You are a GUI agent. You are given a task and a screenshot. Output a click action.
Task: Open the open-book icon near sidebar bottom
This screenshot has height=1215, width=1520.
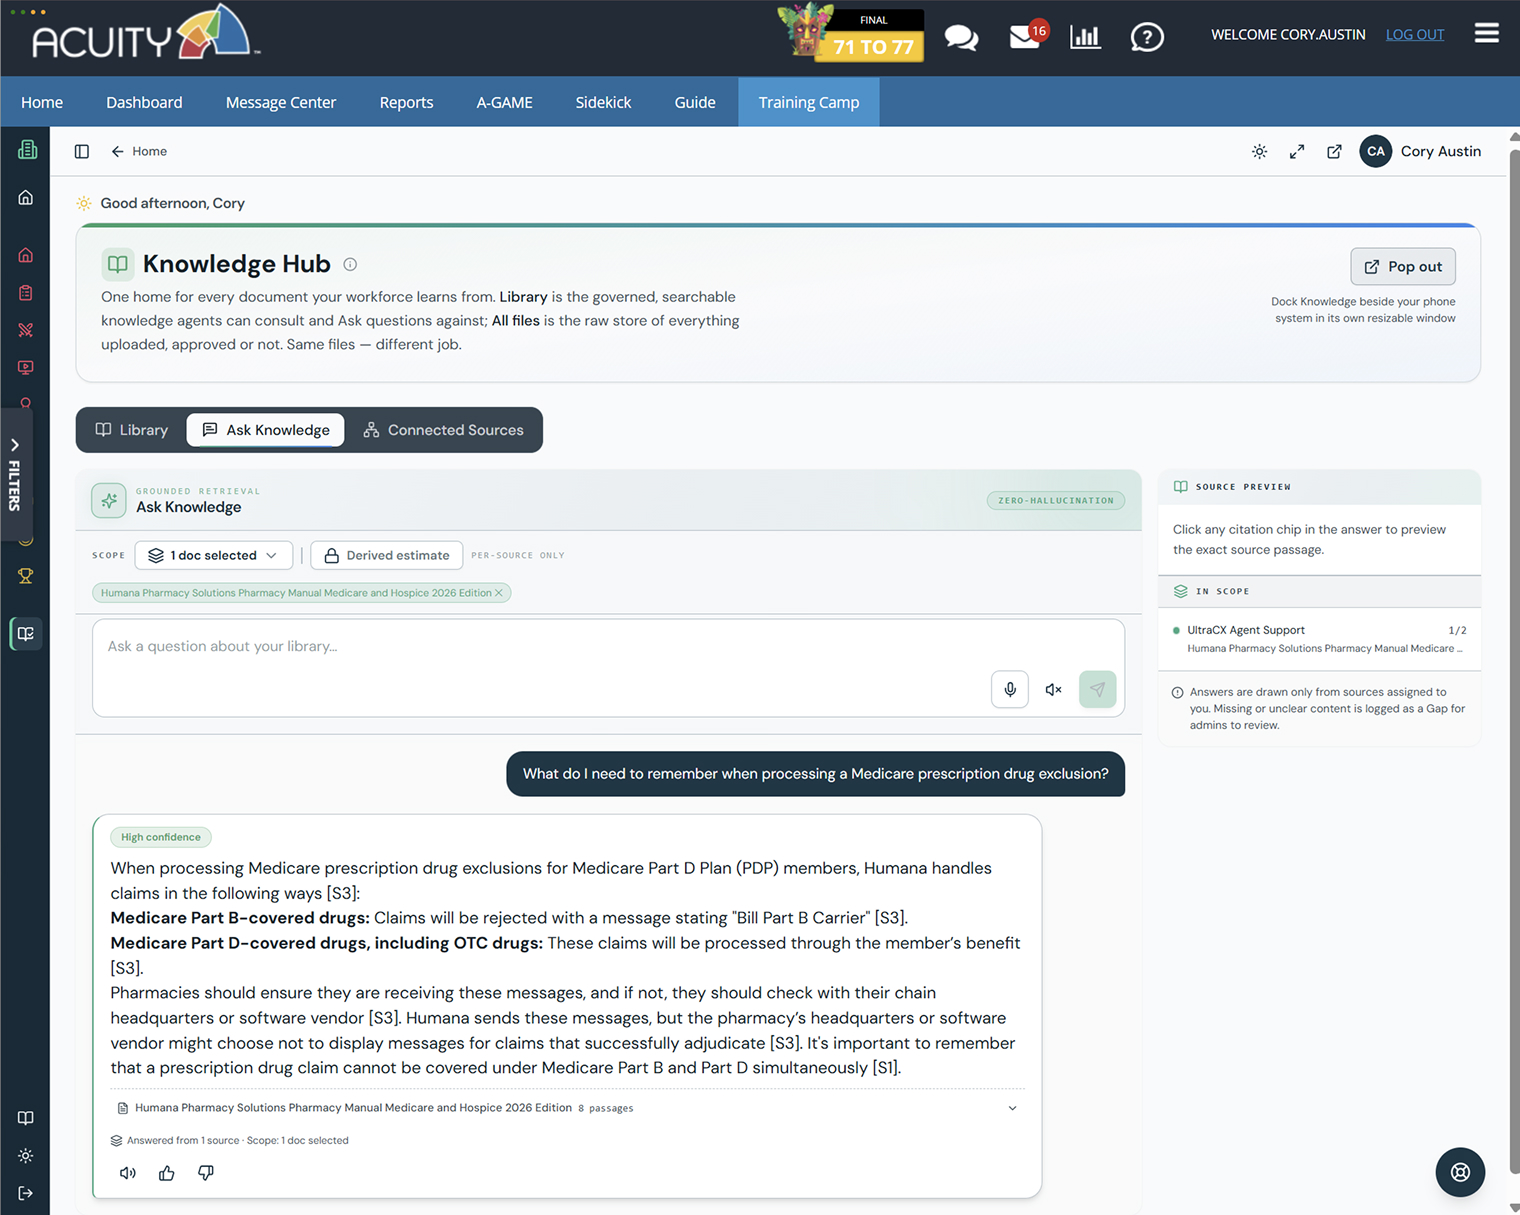[x=26, y=1118]
